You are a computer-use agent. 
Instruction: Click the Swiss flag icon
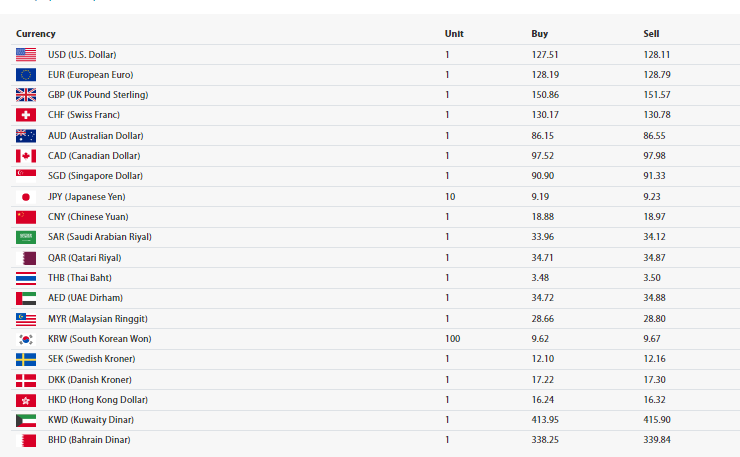26,115
